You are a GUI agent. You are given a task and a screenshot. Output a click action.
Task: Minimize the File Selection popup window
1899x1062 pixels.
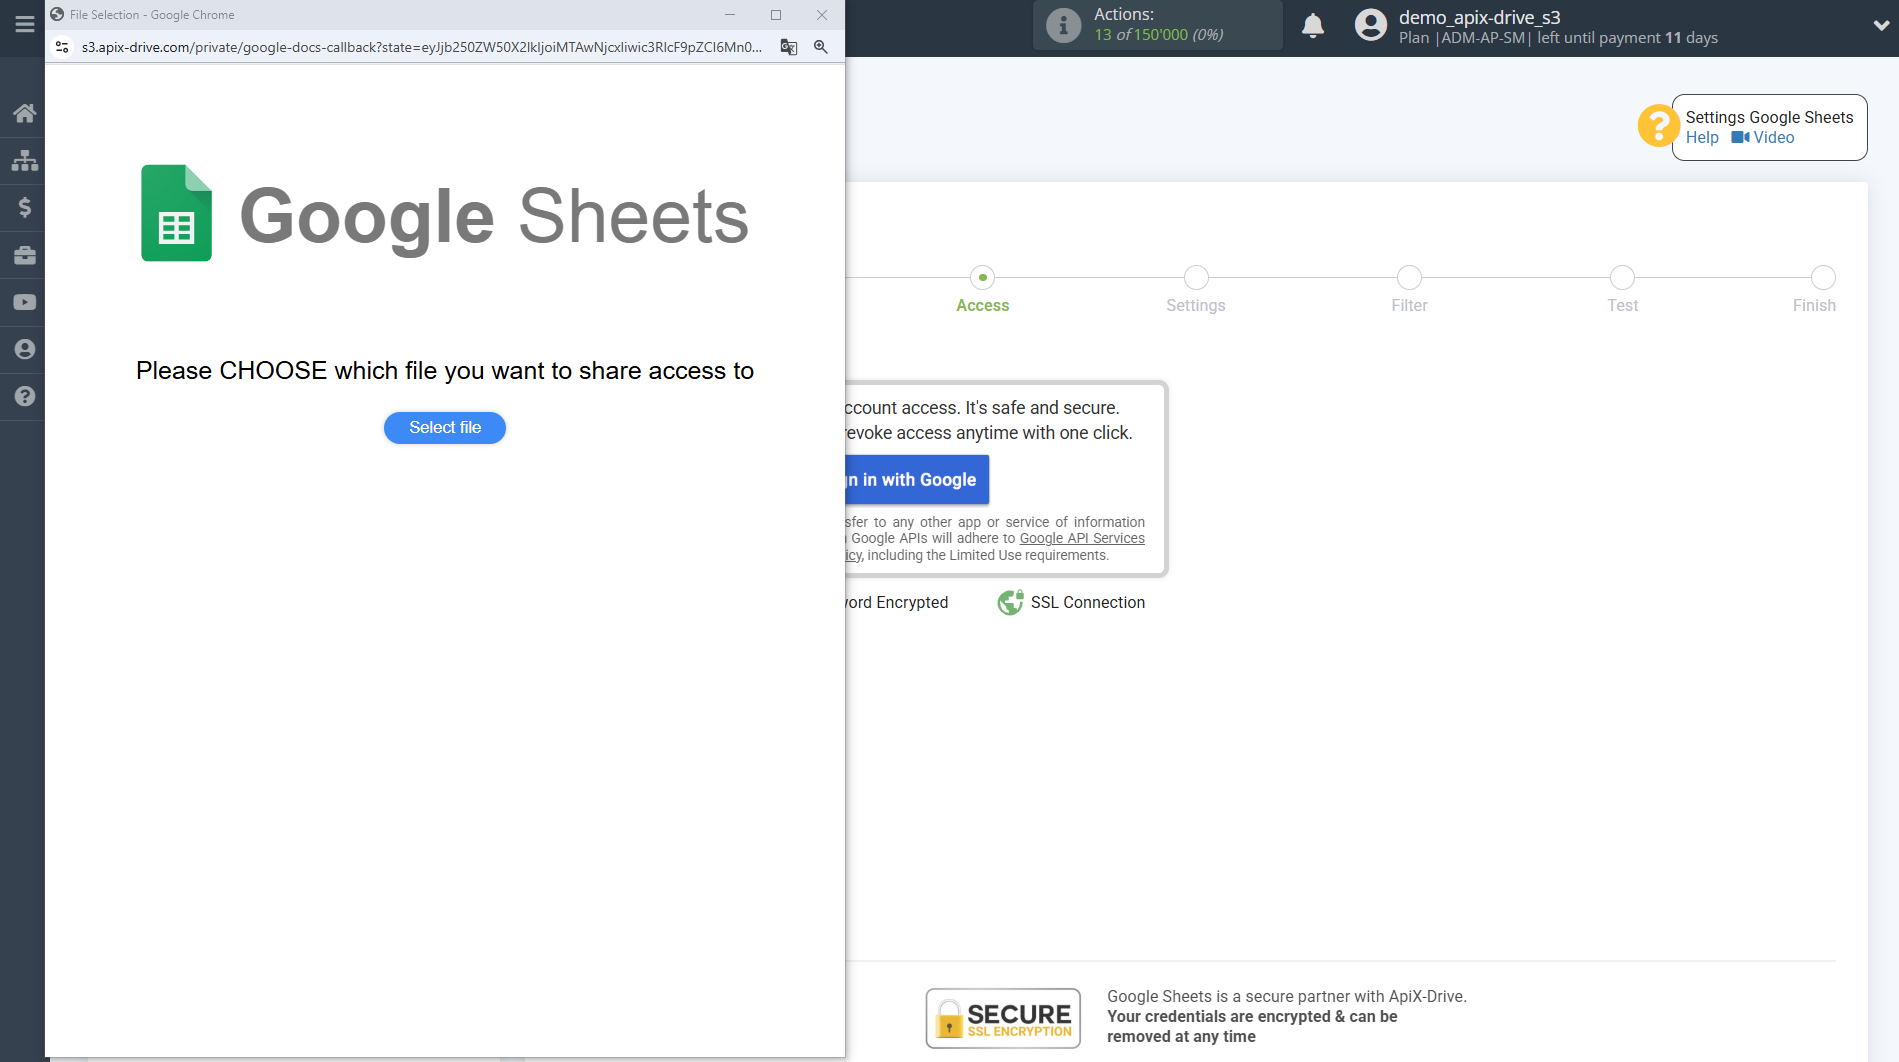coord(730,15)
